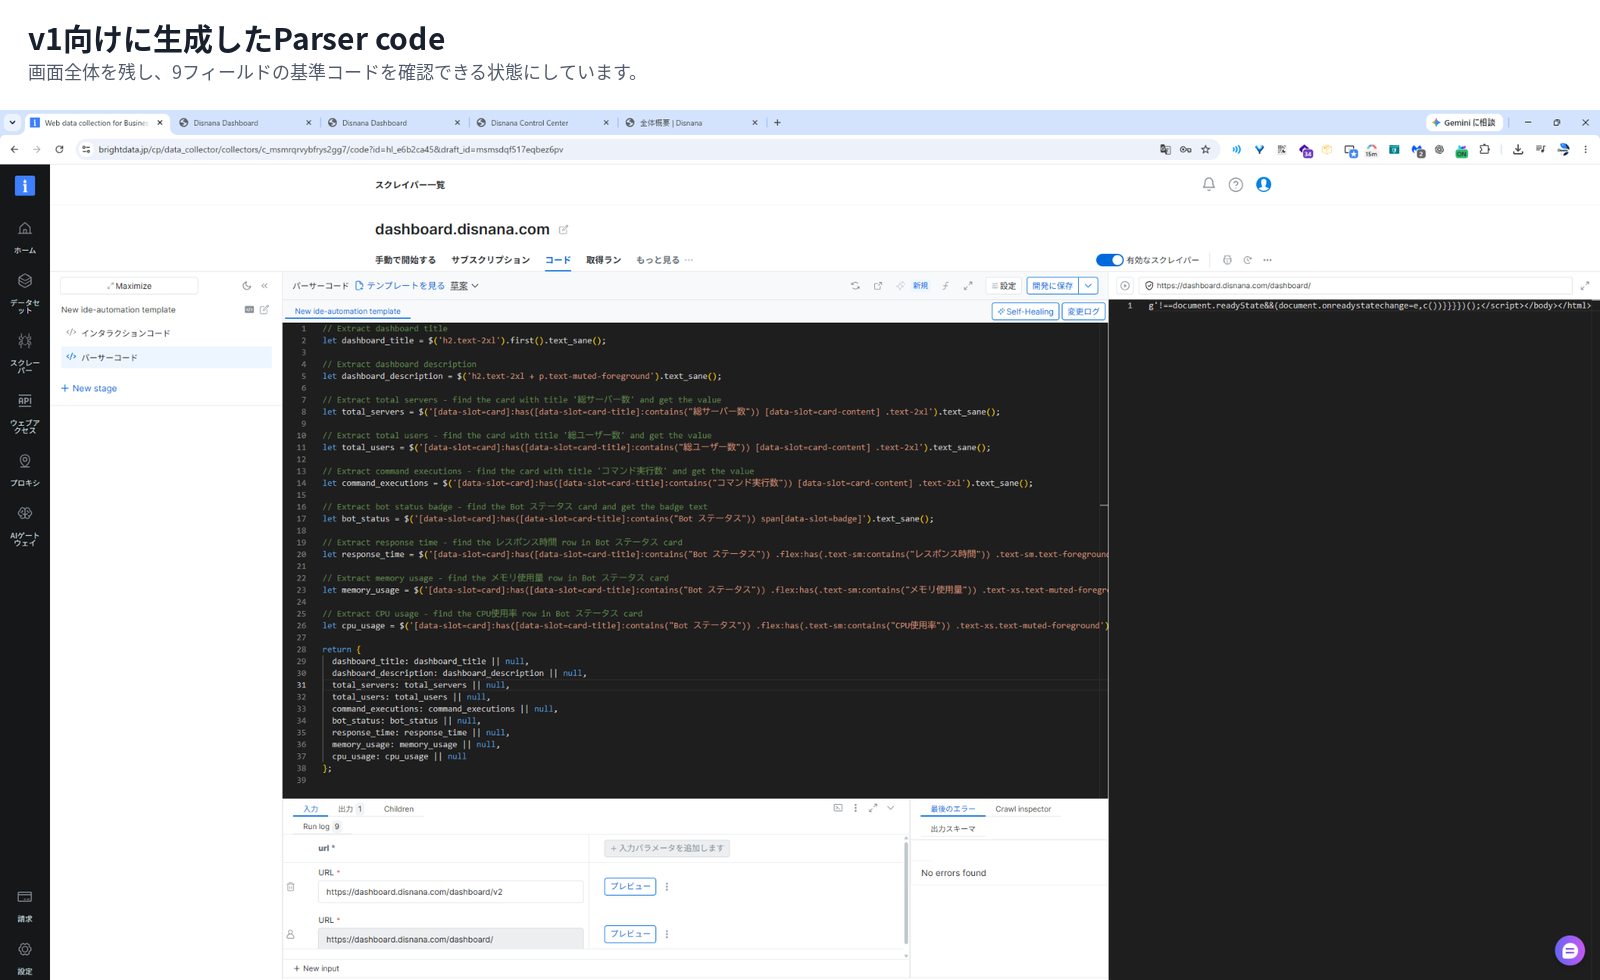Open 請求 billing in the sidebar
The height and width of the screenshot is (980, 1600).
coord(25,905)
